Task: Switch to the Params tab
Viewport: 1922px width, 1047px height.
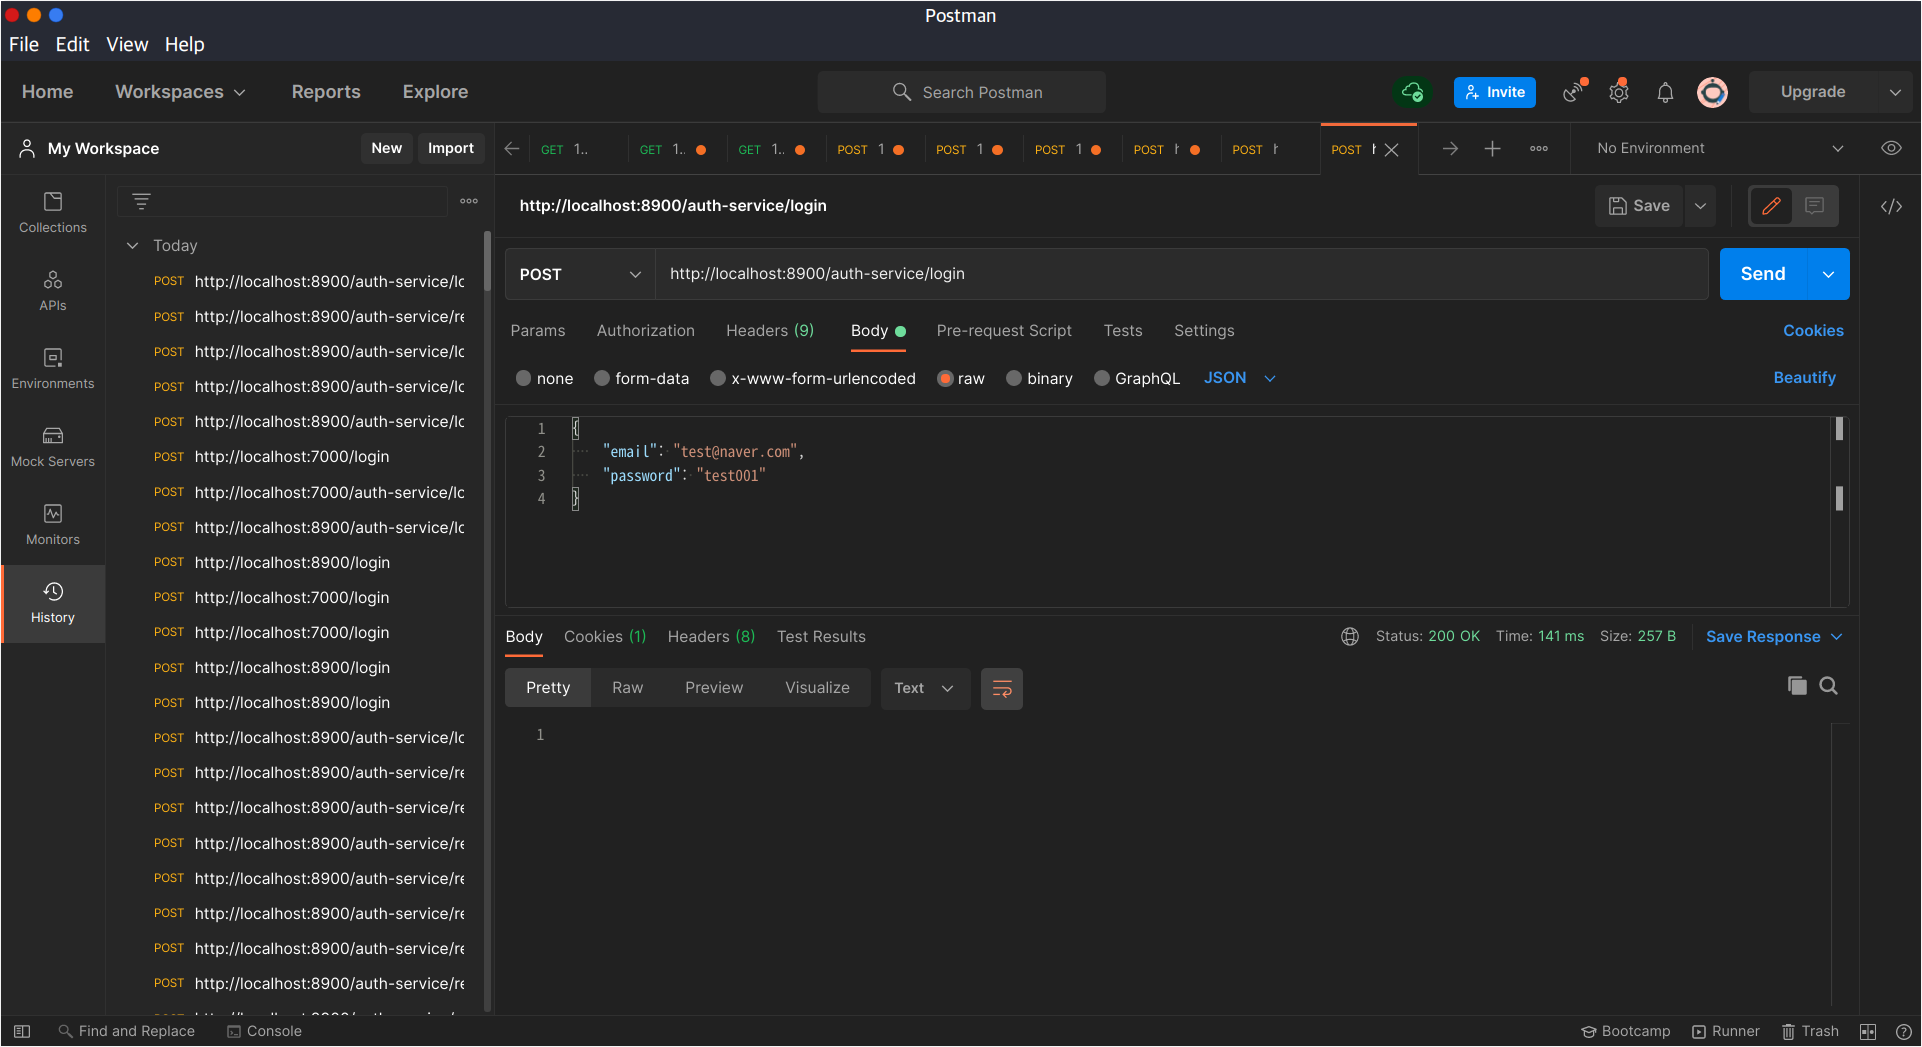Action: point(538,331)
